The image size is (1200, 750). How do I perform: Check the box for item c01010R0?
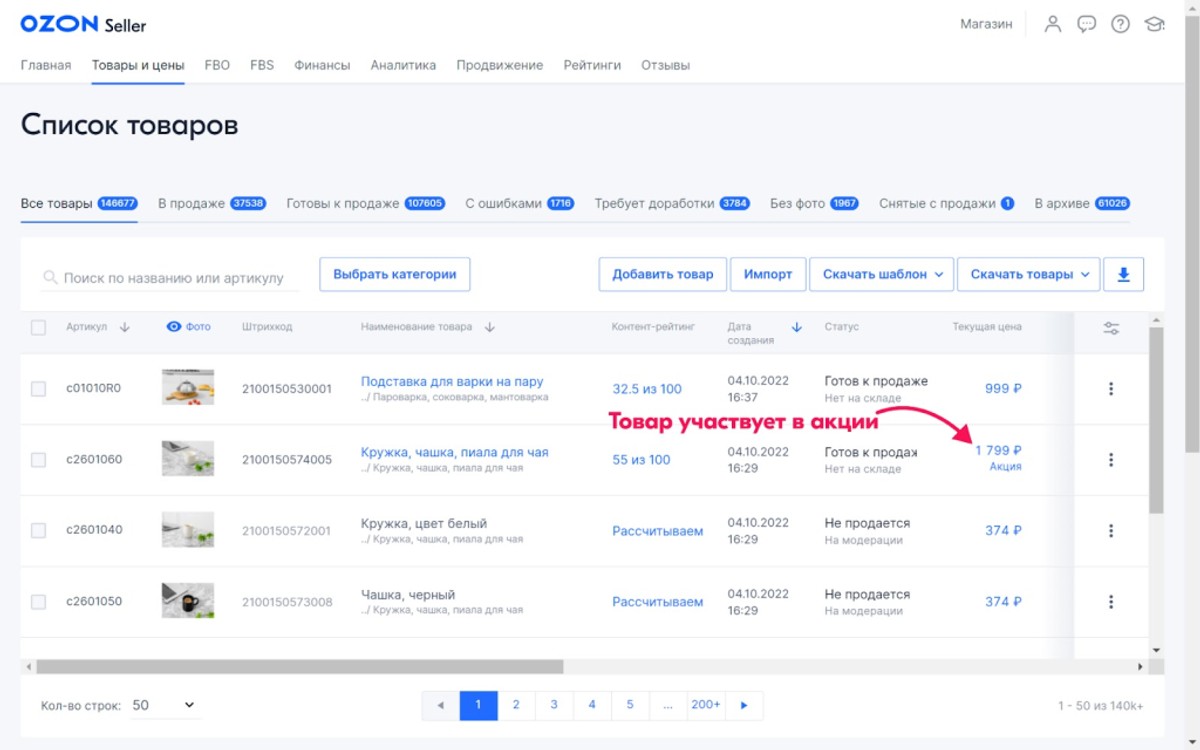click(x=38, y=389)
